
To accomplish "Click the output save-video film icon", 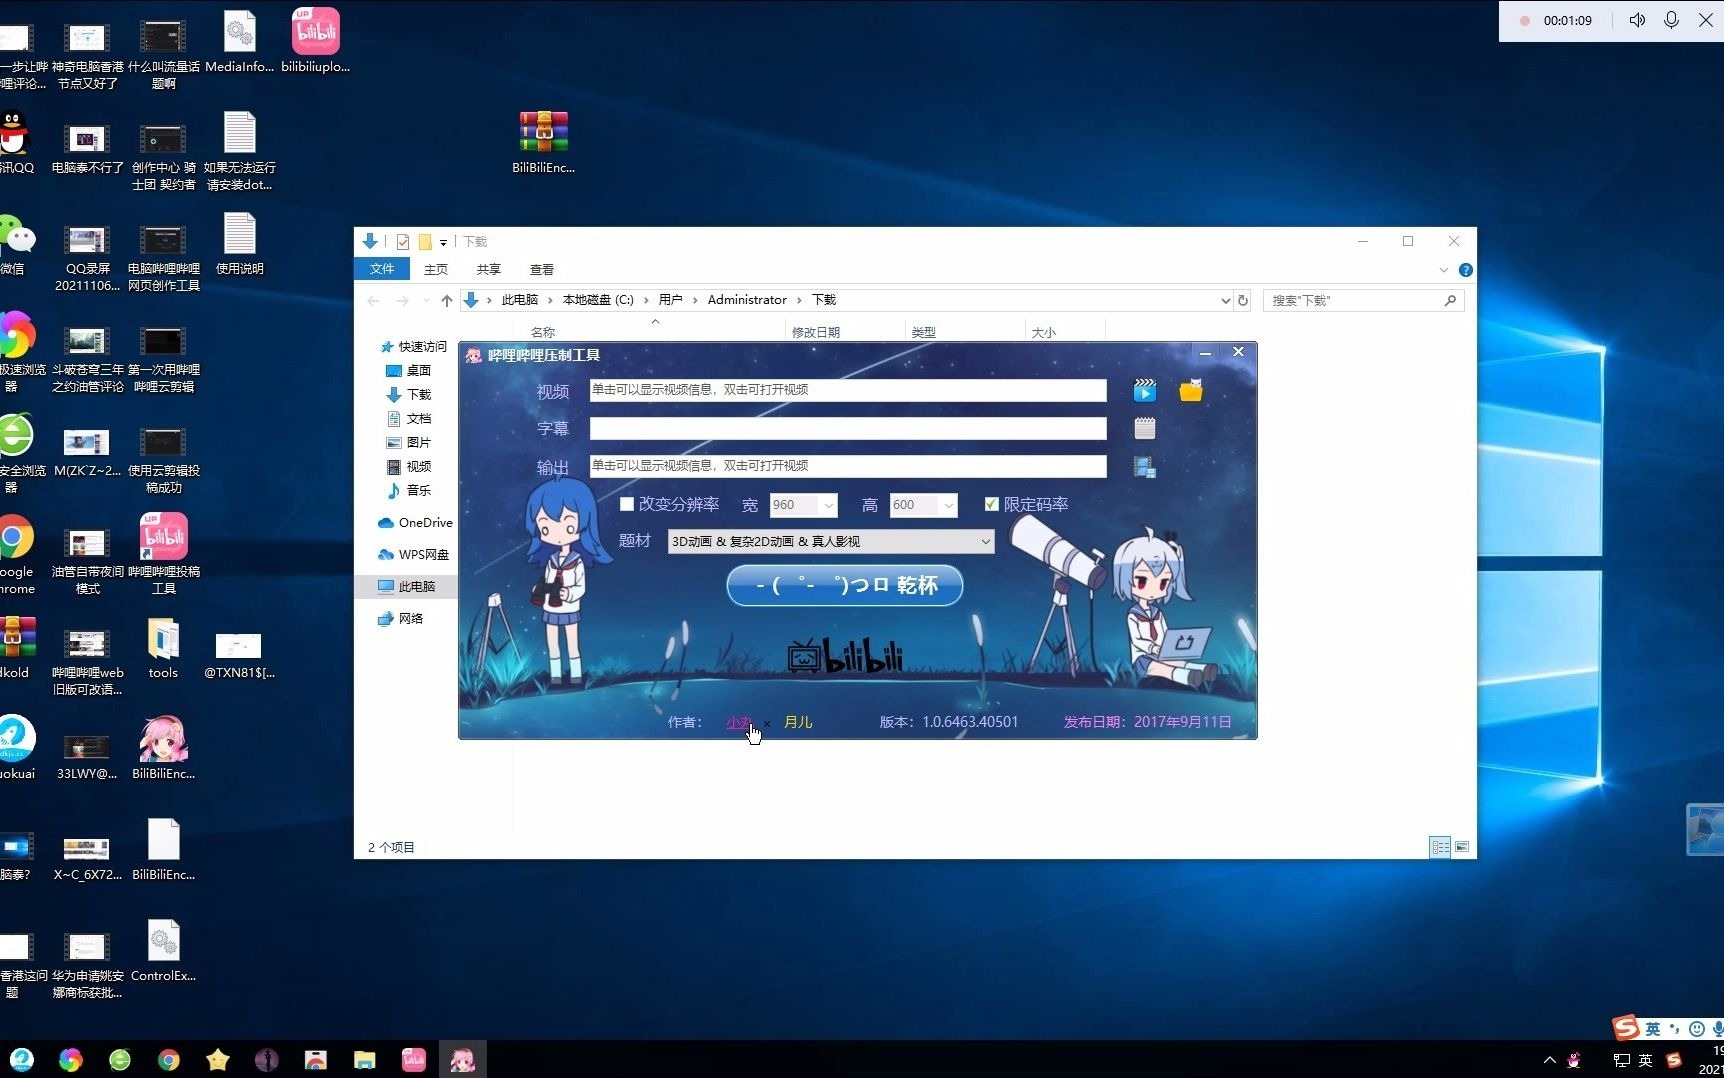I will [1145, 467].
